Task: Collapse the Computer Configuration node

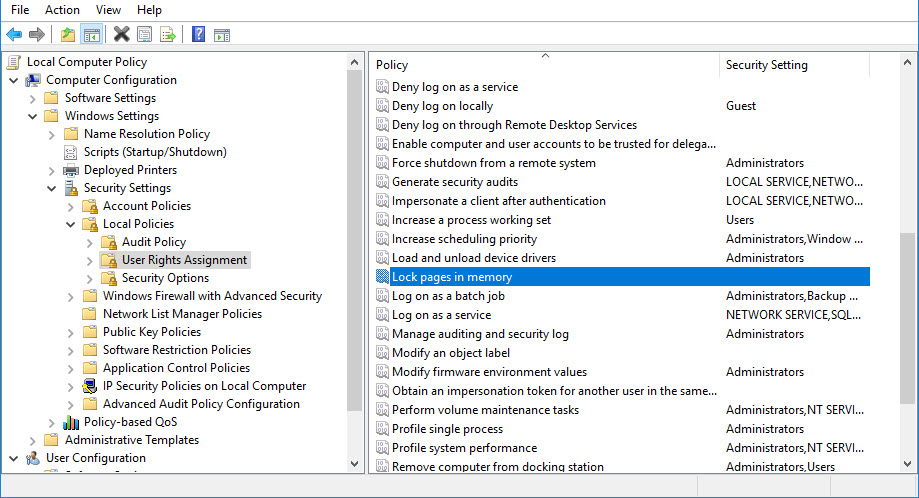Action: click(13, 80)
